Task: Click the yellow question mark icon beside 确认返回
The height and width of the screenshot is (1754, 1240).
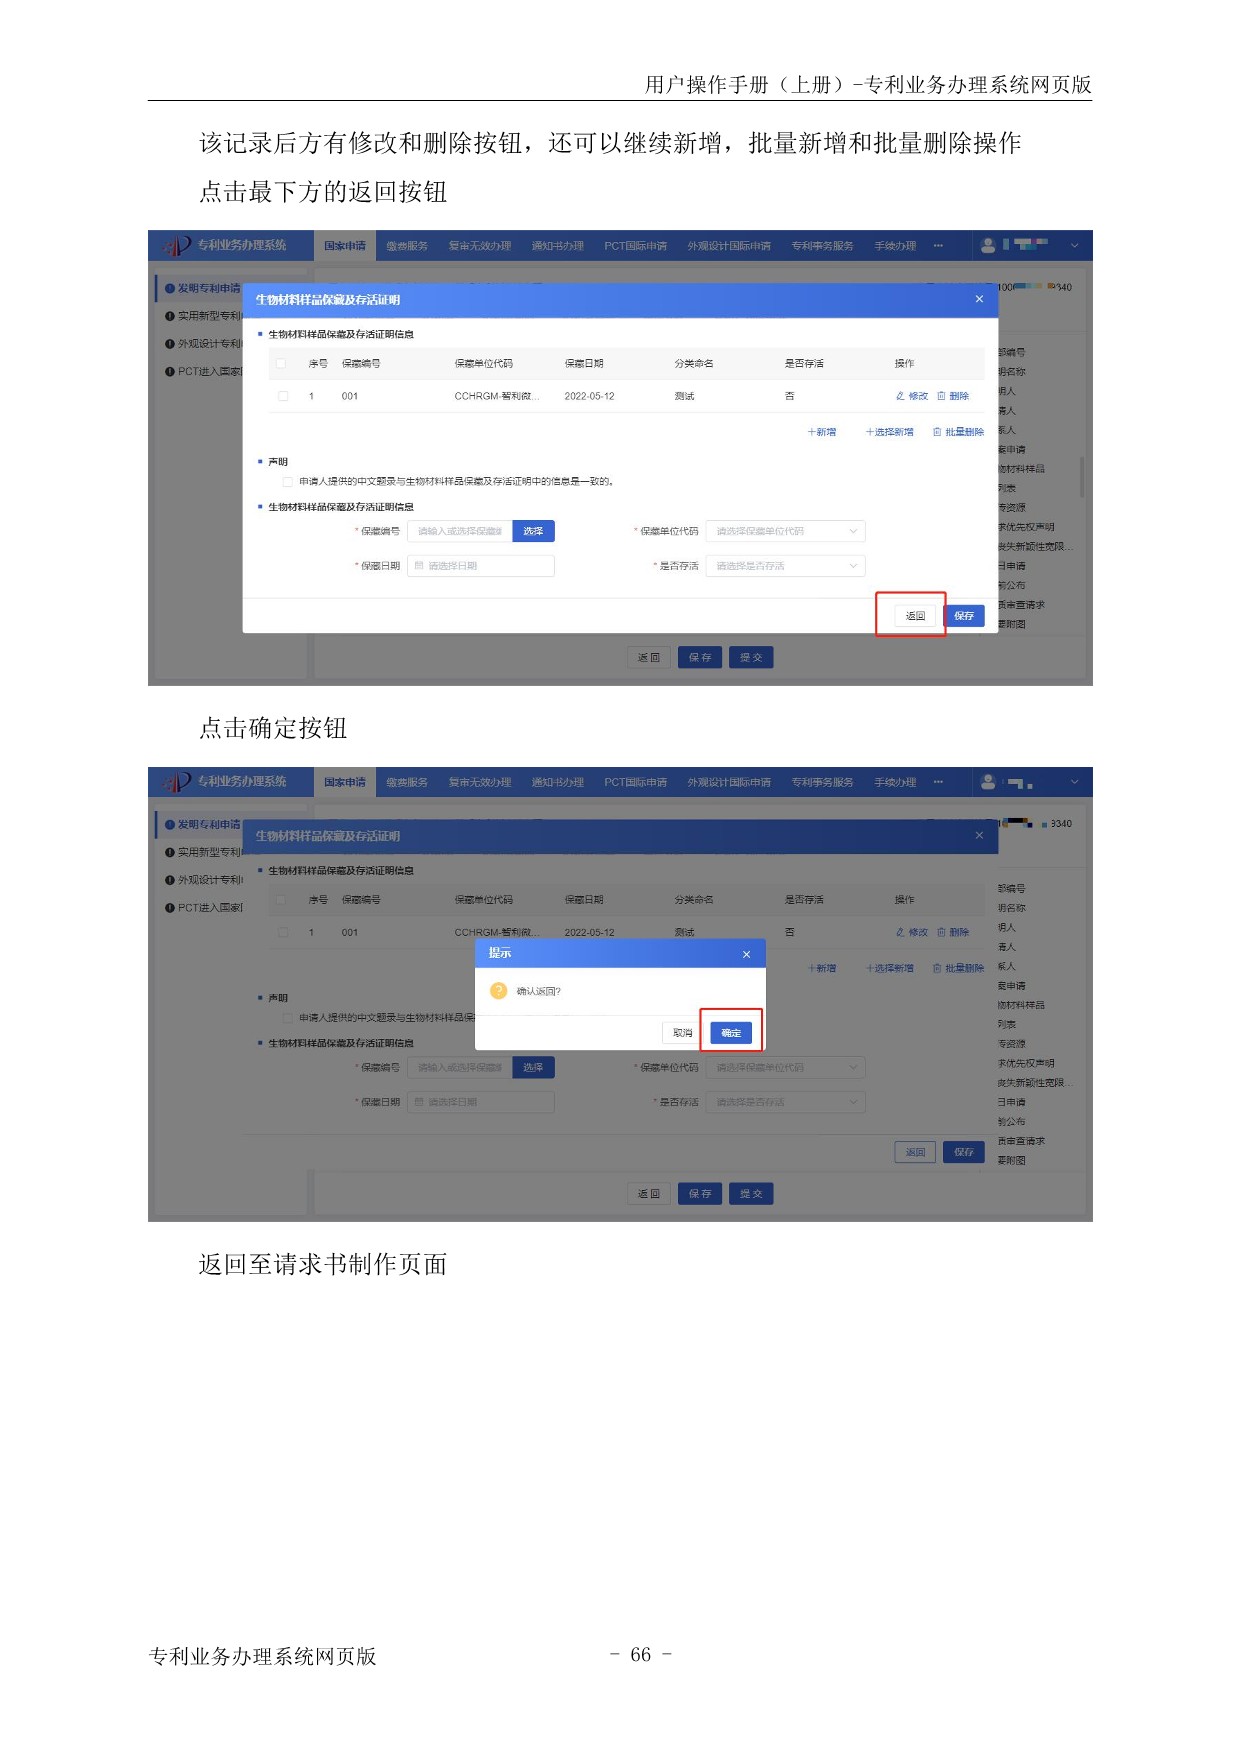Action: [x=498, y=991]
